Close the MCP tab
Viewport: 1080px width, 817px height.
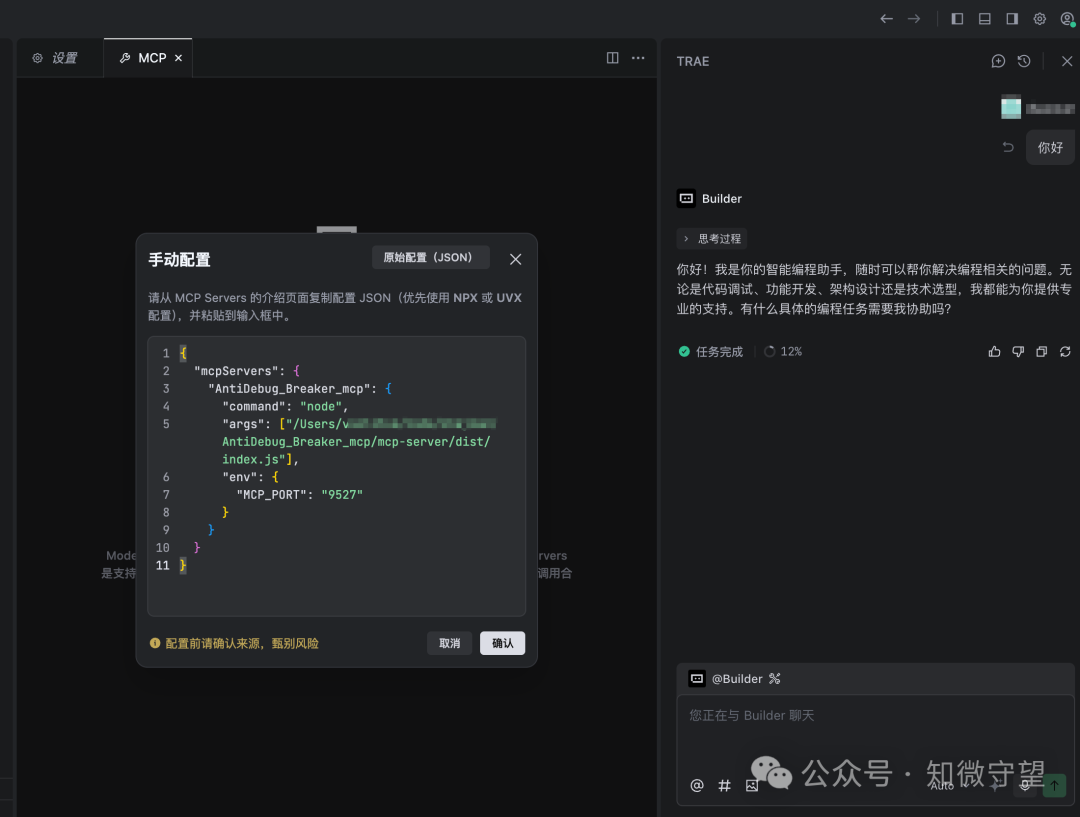click(178, 59)
